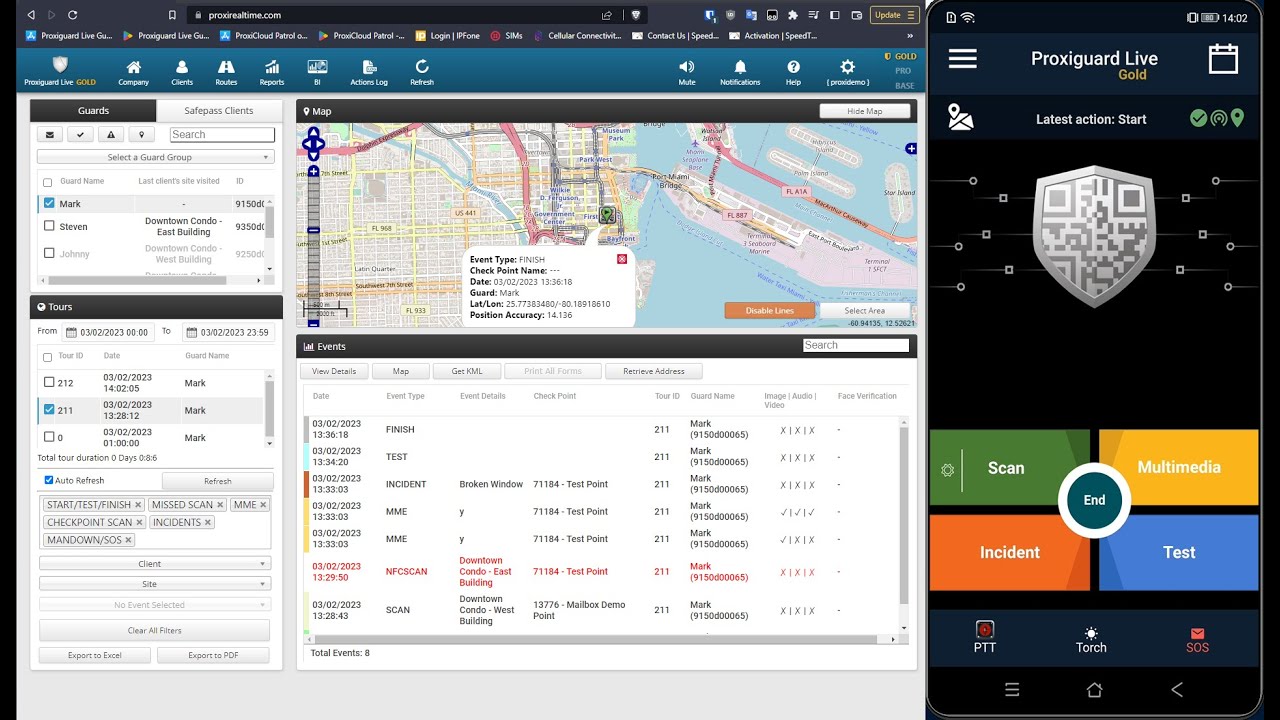Image resolution: width=1280 pixels, height=720 pixels.
Task: Click the location pin icon in Guards panel
Action: (141, 135)
